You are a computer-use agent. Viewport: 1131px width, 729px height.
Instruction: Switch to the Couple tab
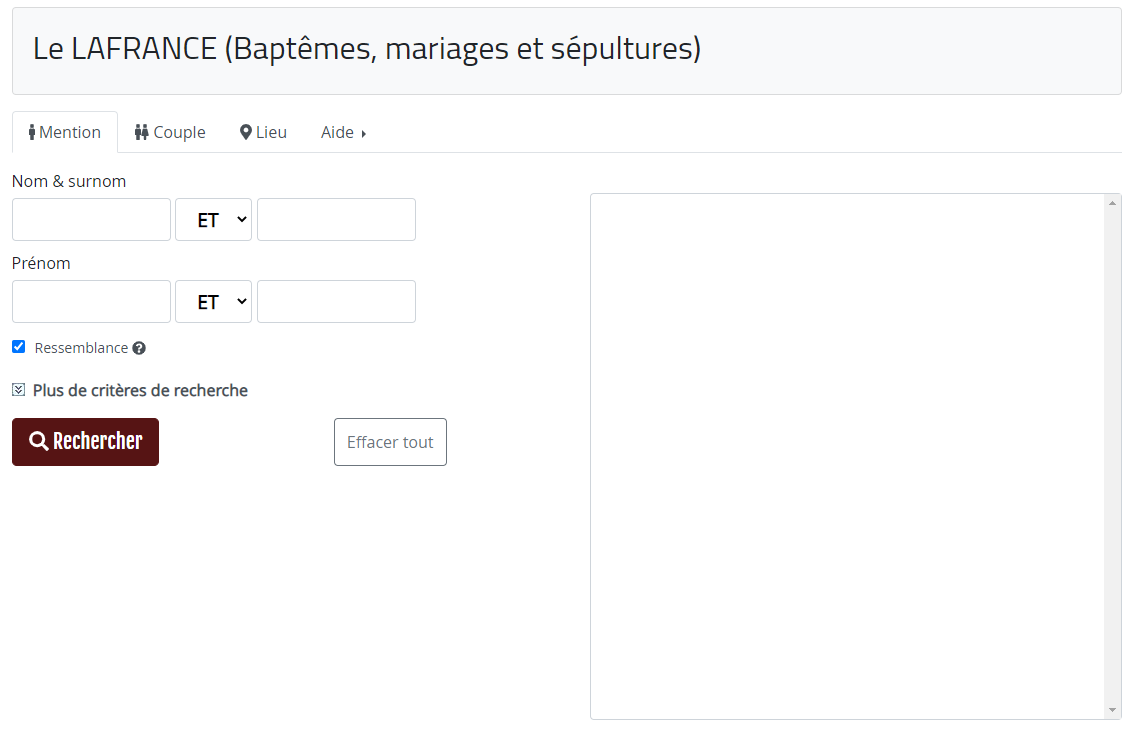pyautogui.click(x=170, y=132)
